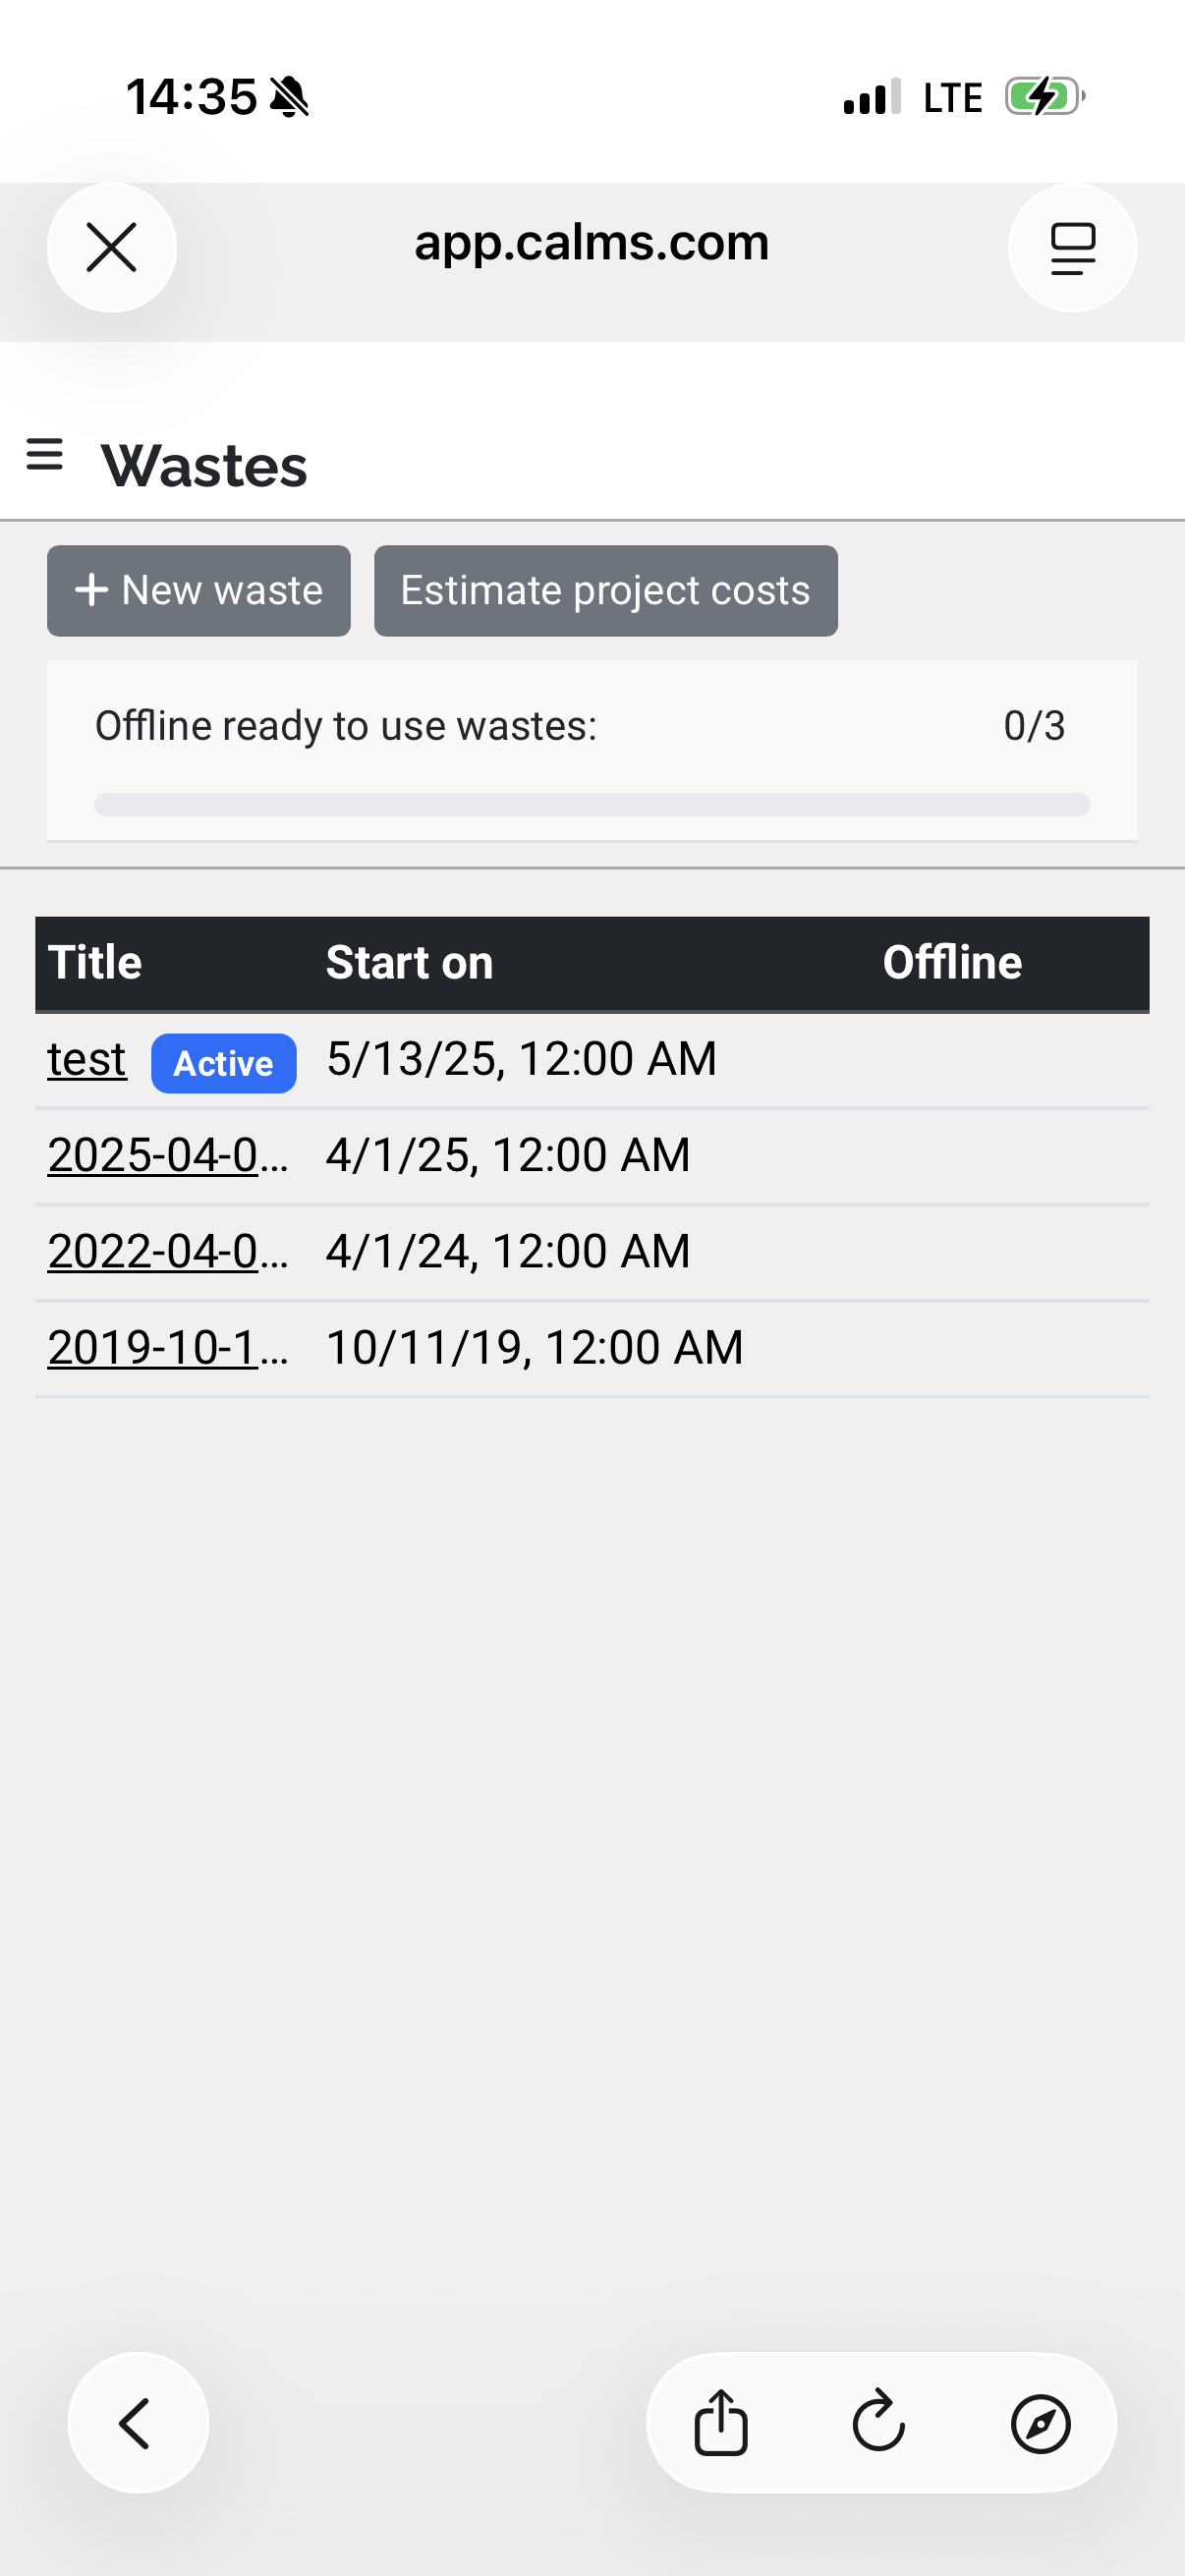Image resolution: width=1185 pixels, height=2576 pixels.
Task: Click Estimate project costs button
Action: (x=605, y=591)
